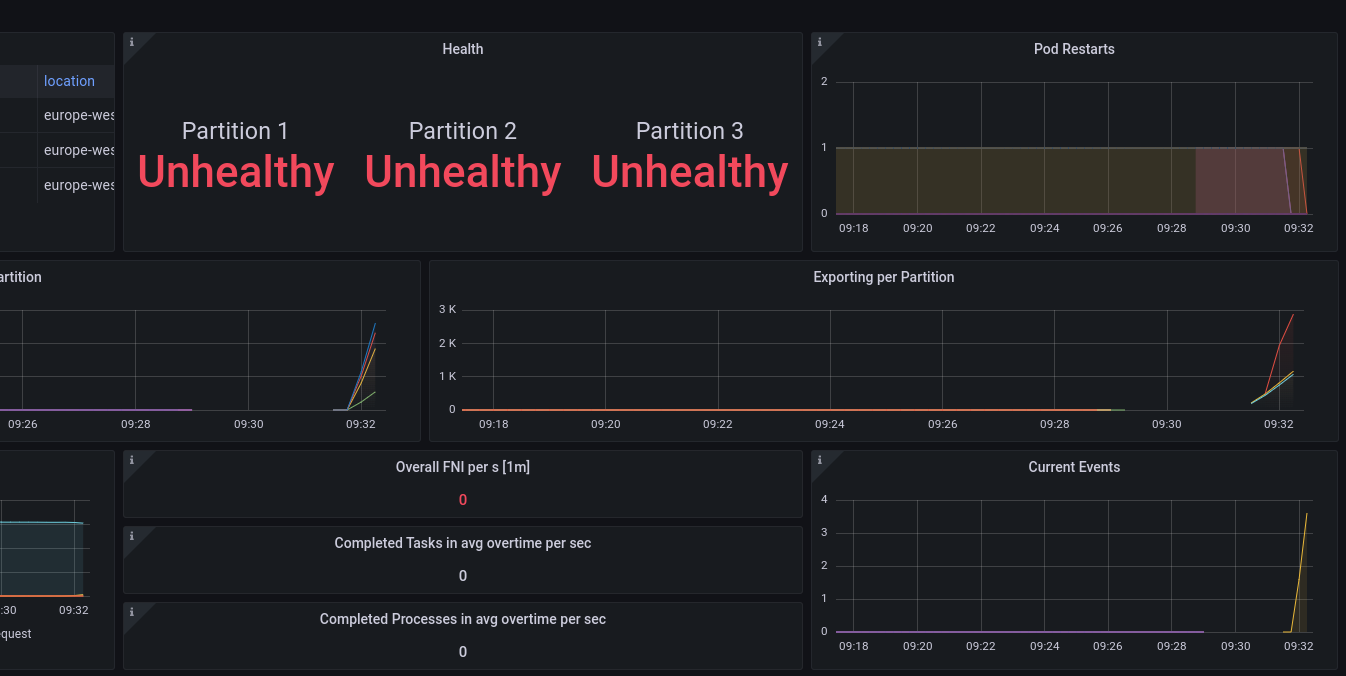Screen dimensions: 1346x676
Task: Open the Current Events panel info tooltip
Action: (x=818, y=460)
